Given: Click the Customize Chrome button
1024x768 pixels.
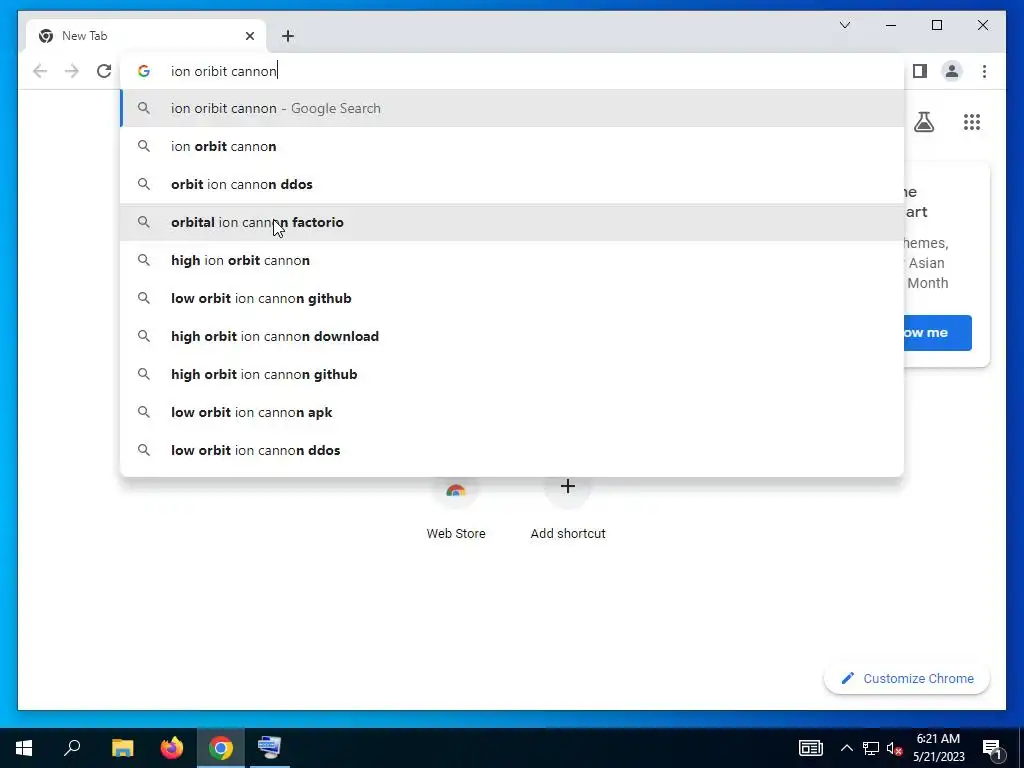Looking at the screenshot, I should [x=907, y=679].
